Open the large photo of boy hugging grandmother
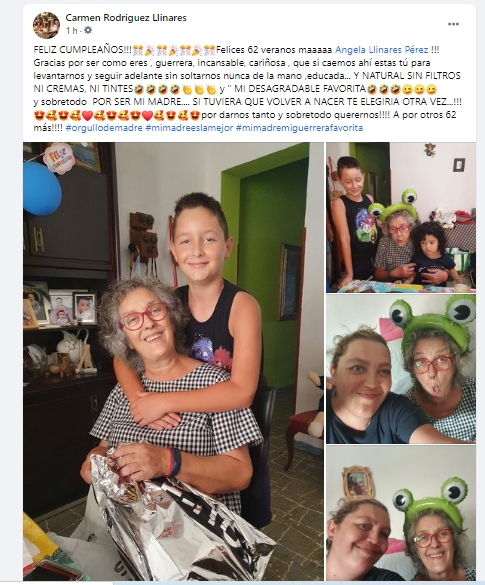 (x=173, y=362)
